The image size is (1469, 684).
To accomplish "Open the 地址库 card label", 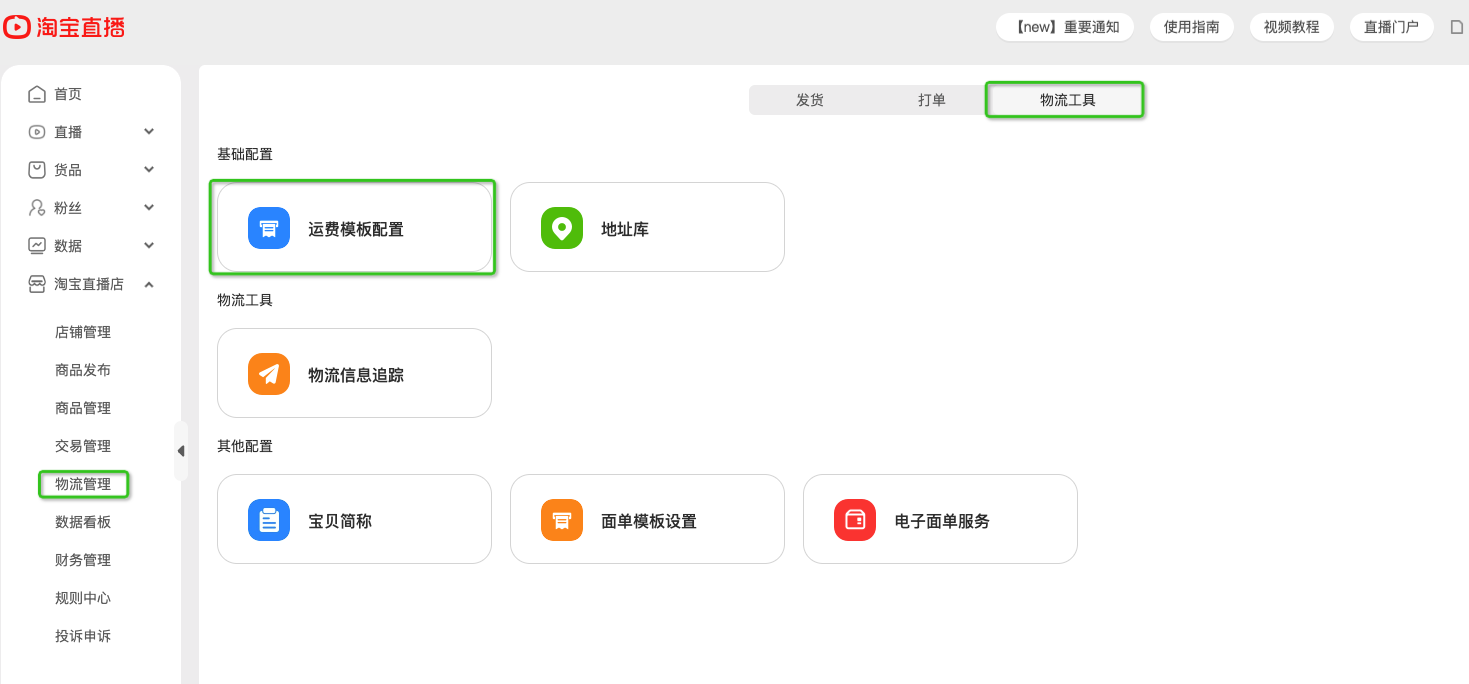I will tap(625, 229).
